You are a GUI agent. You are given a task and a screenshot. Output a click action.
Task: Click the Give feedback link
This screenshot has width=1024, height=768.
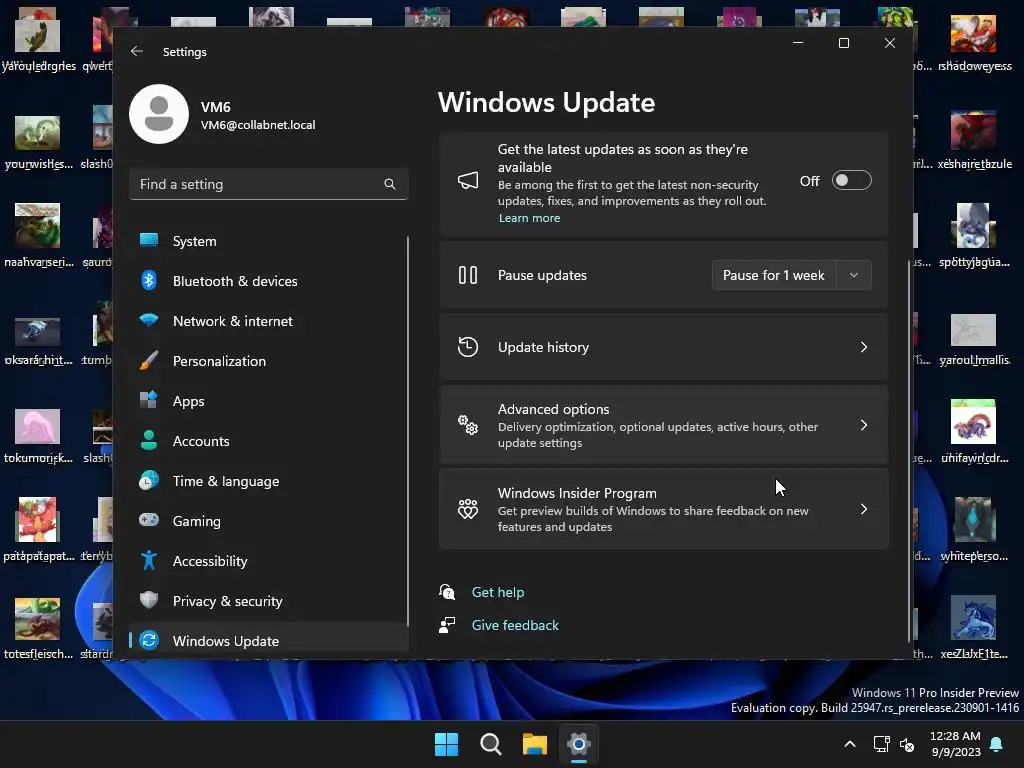[515, 625]
